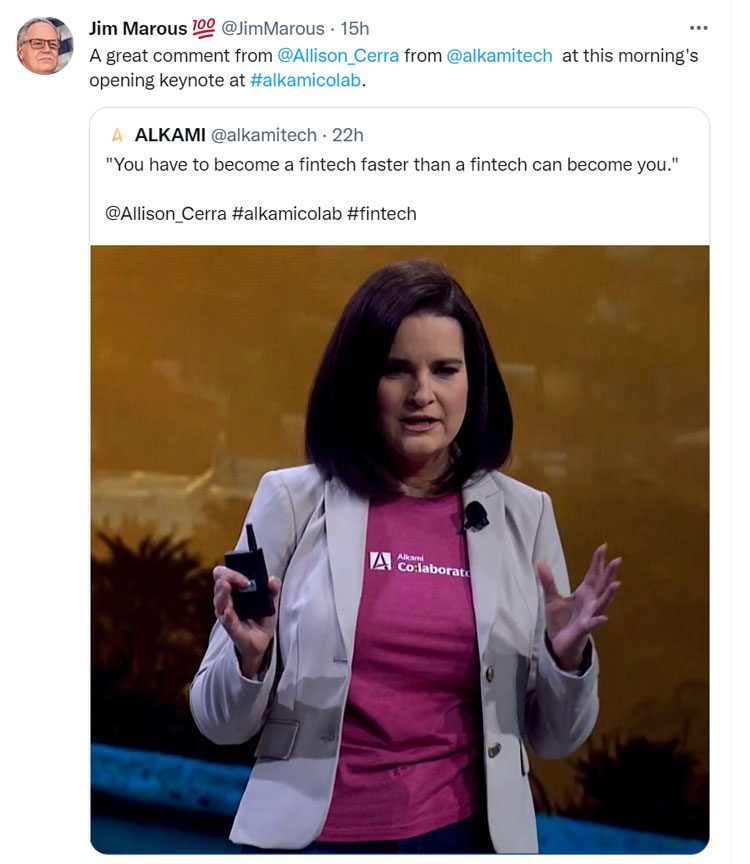
Task: Click Jim Marous profile avatar
Action: pos(45,45)
